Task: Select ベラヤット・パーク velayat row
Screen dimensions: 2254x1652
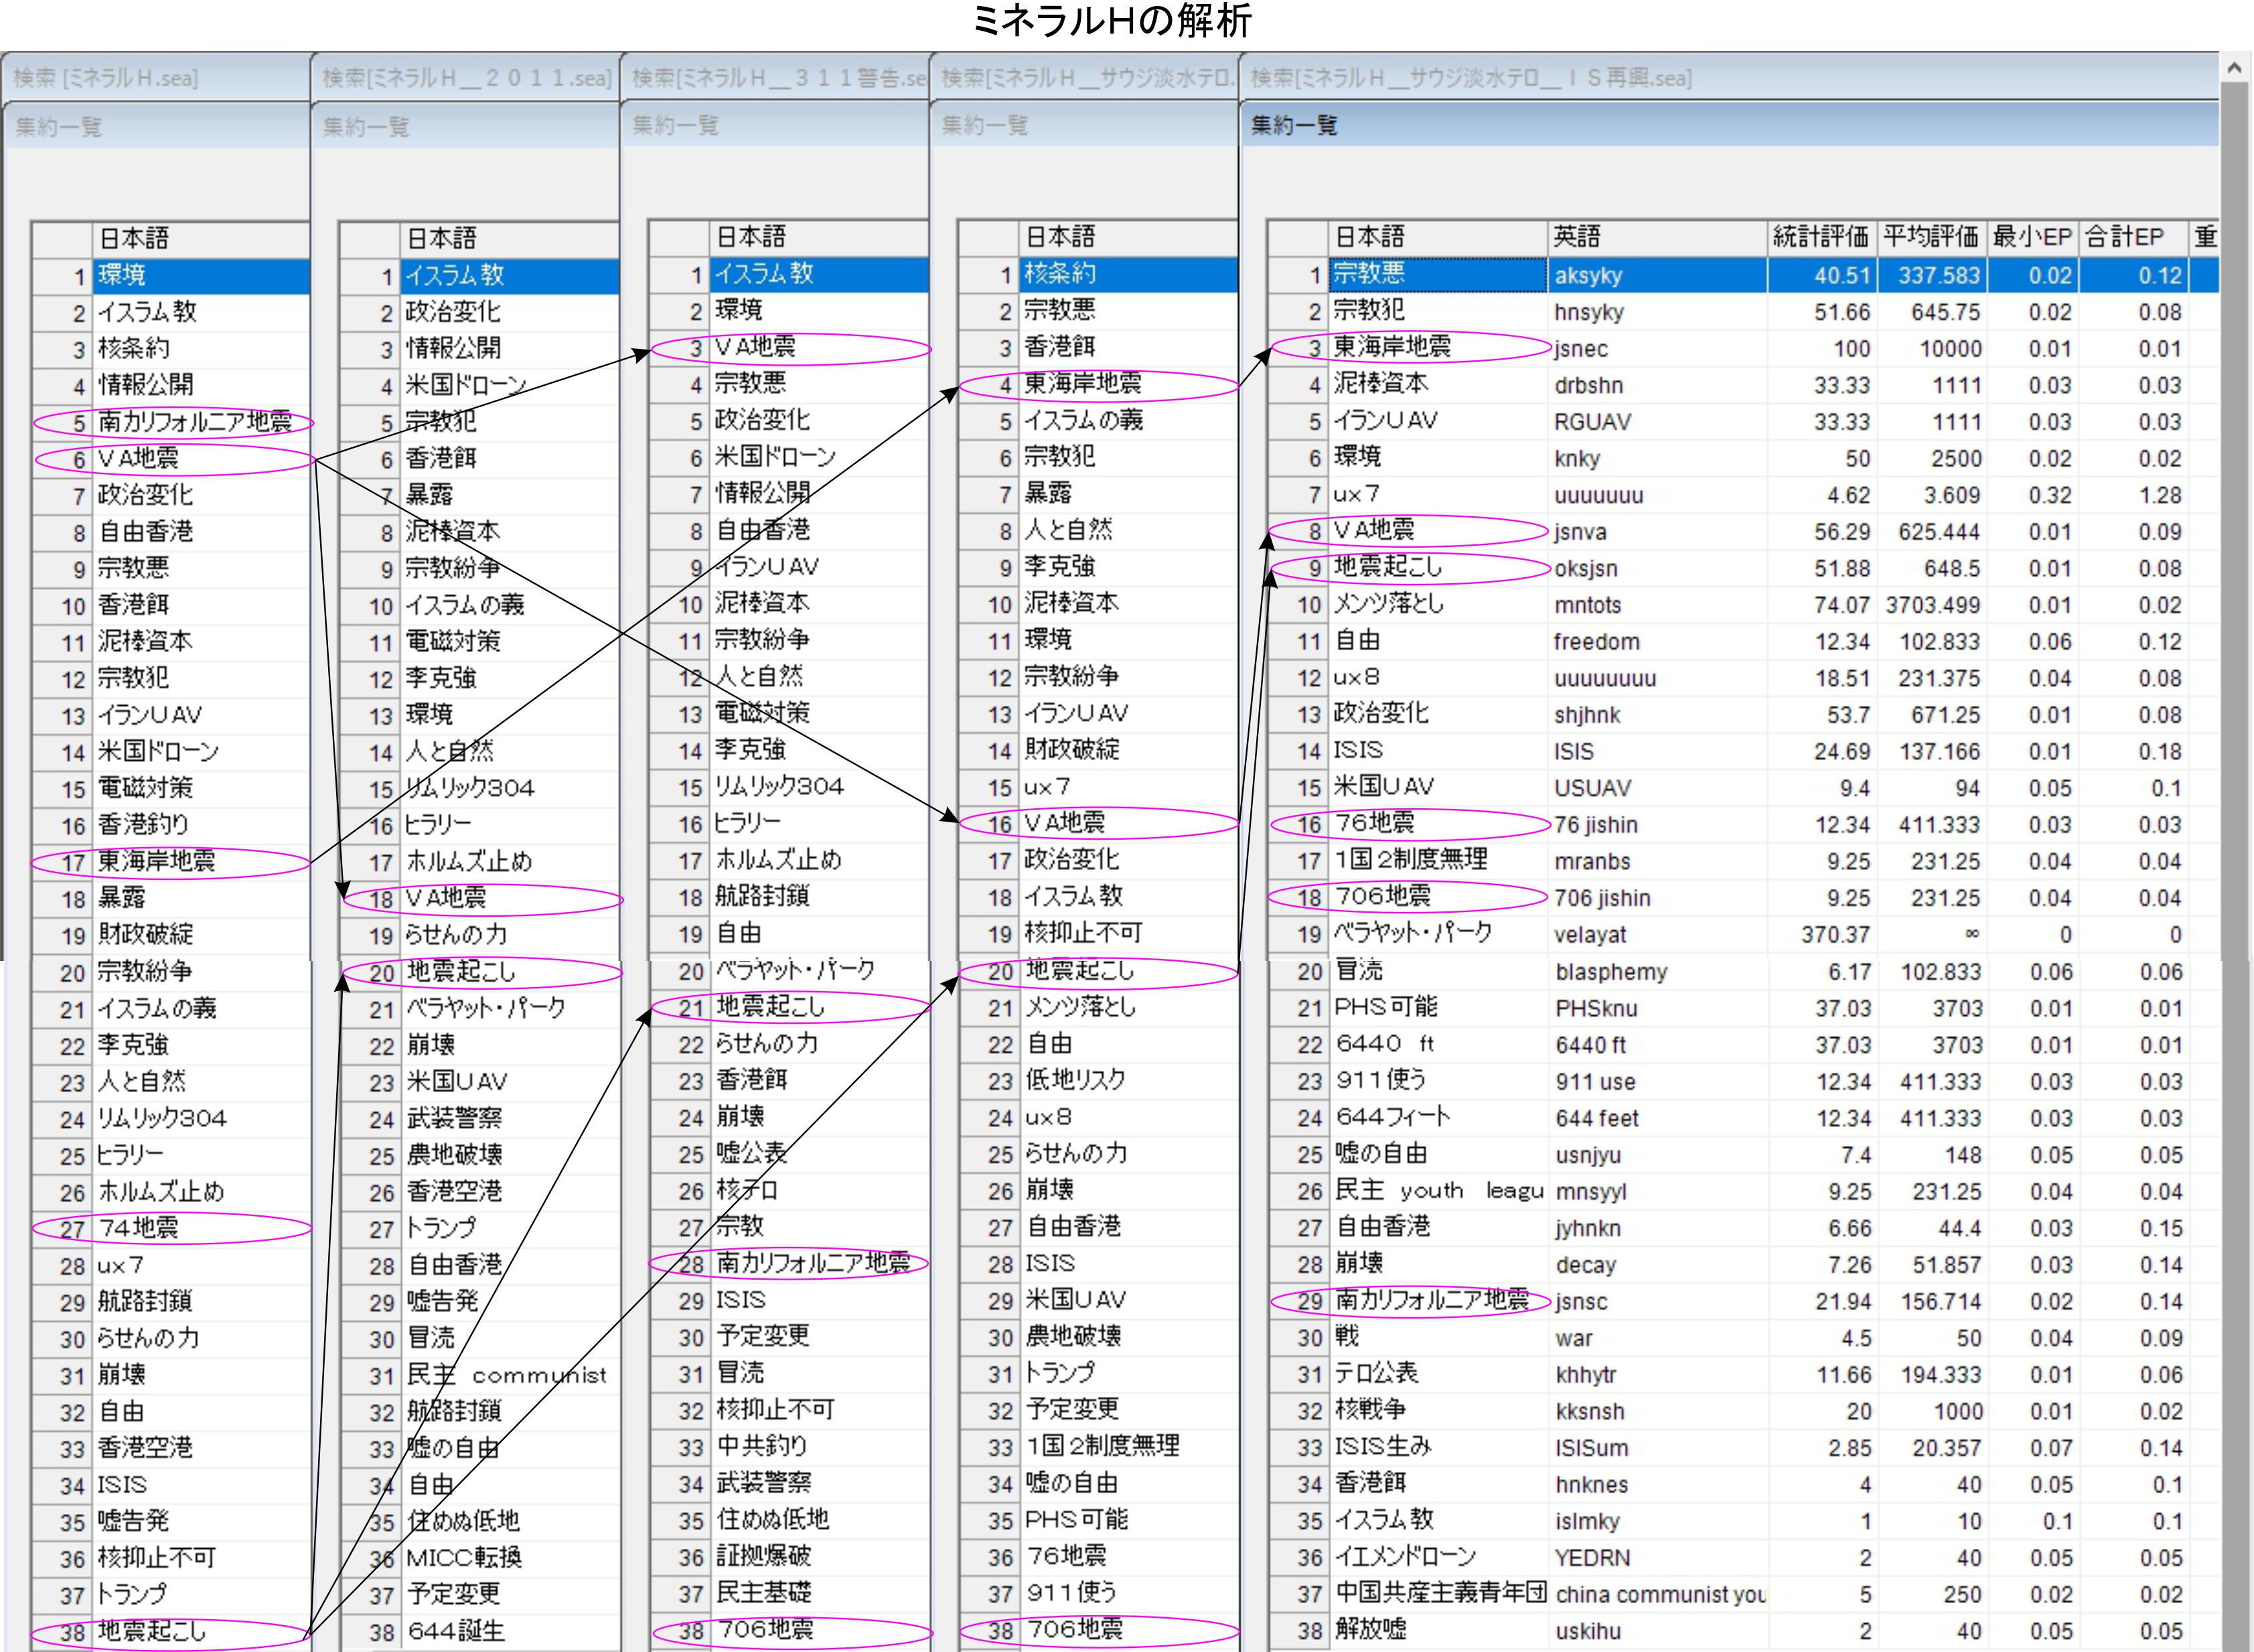Action: pyautogui.click(x=1412, y=934)
